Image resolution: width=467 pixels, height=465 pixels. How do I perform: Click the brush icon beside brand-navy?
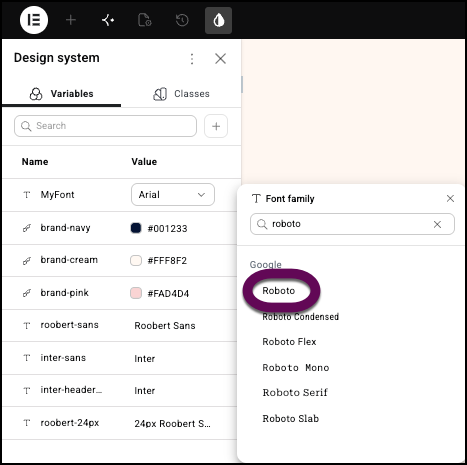pyautogui.click(x=27, y=228)
